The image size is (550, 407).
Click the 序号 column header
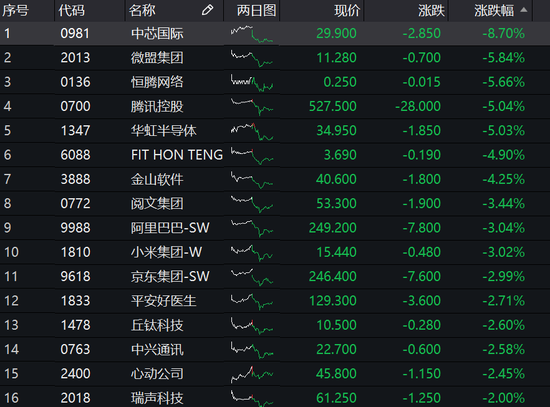point(15,11)
